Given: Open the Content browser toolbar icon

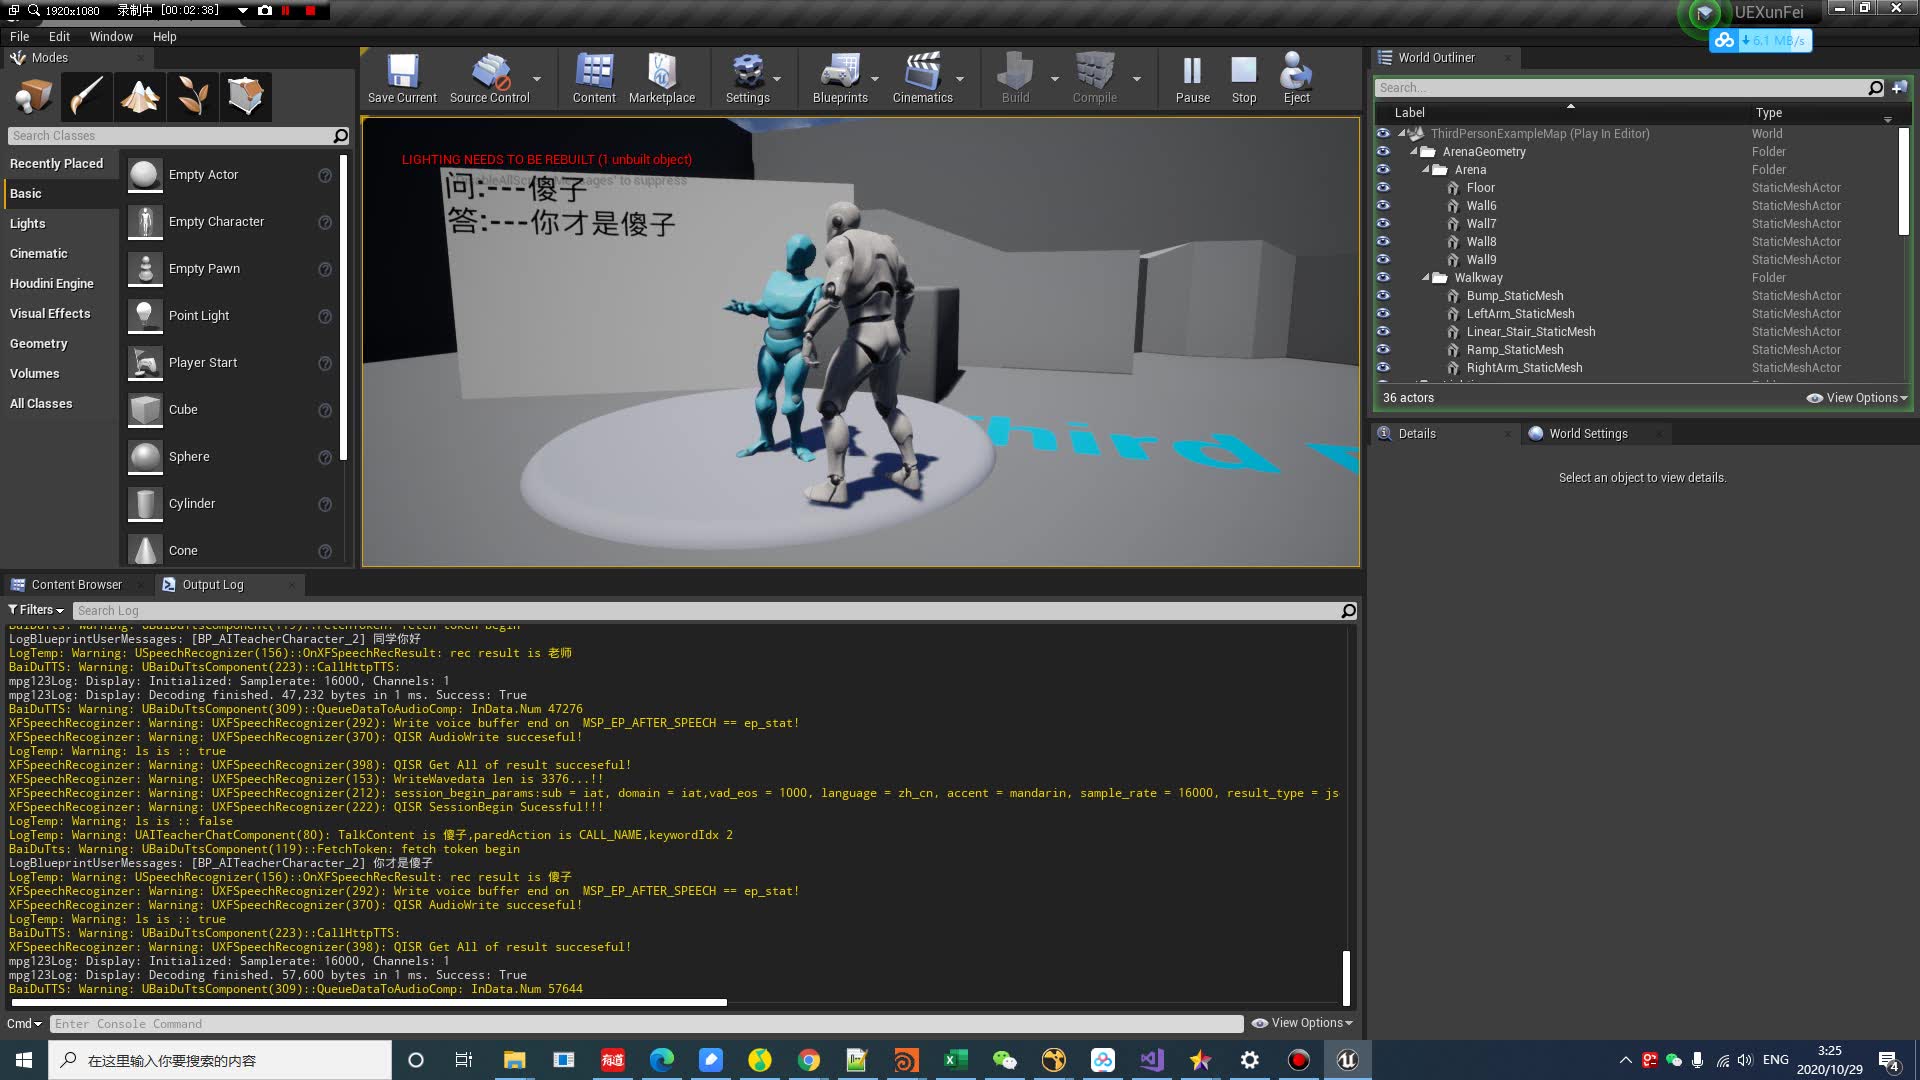Looking at the screenshot, I should (594, 78).
